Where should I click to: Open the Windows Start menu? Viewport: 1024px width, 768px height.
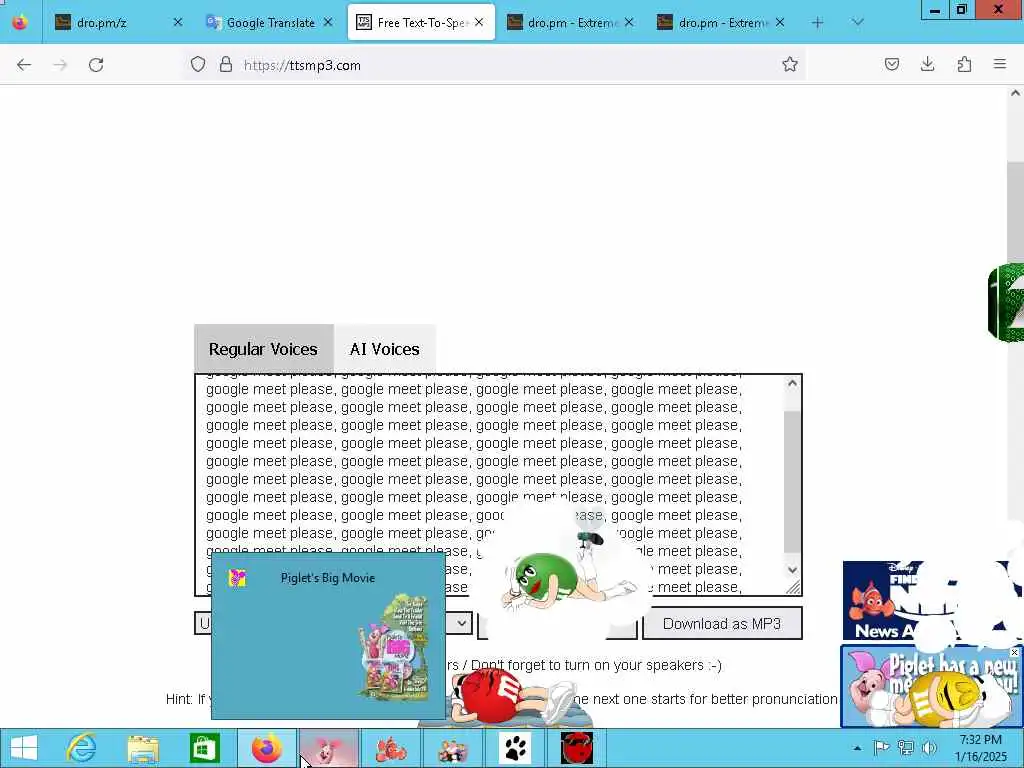coord(24,748)
